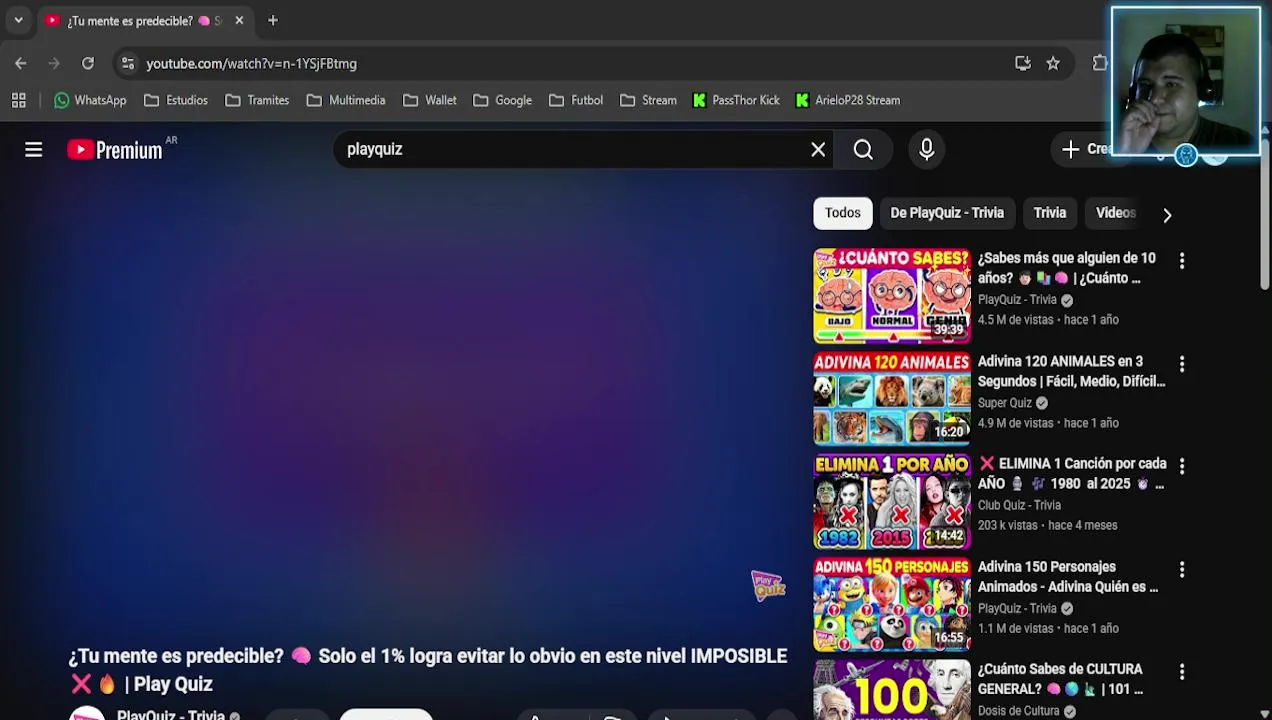
Task: Open '¿Sabes más que alguien de 10 años?' video title
Action: click(1066, 268)
